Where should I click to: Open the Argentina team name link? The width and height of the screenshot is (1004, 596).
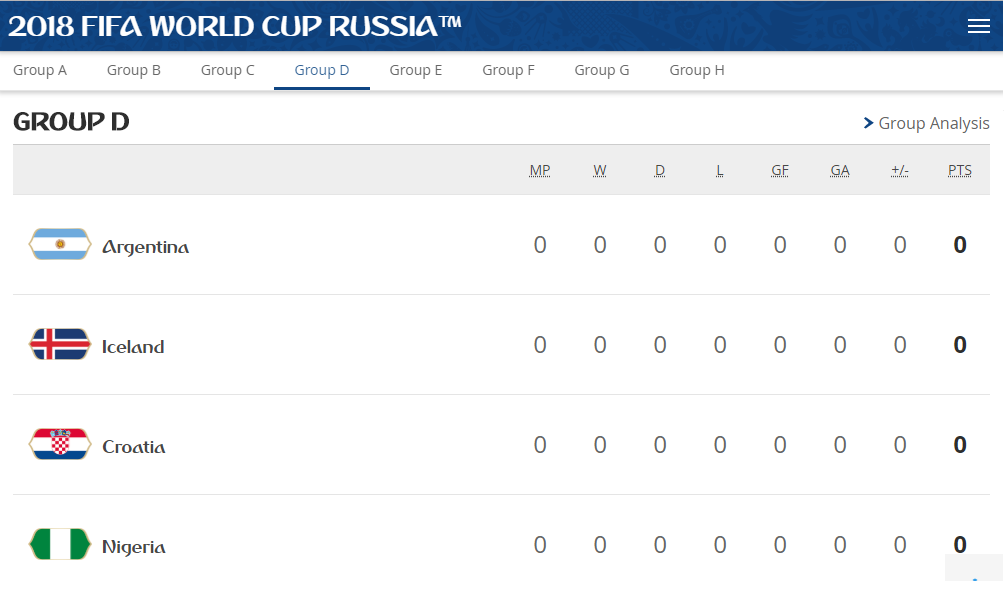[146, 247]
